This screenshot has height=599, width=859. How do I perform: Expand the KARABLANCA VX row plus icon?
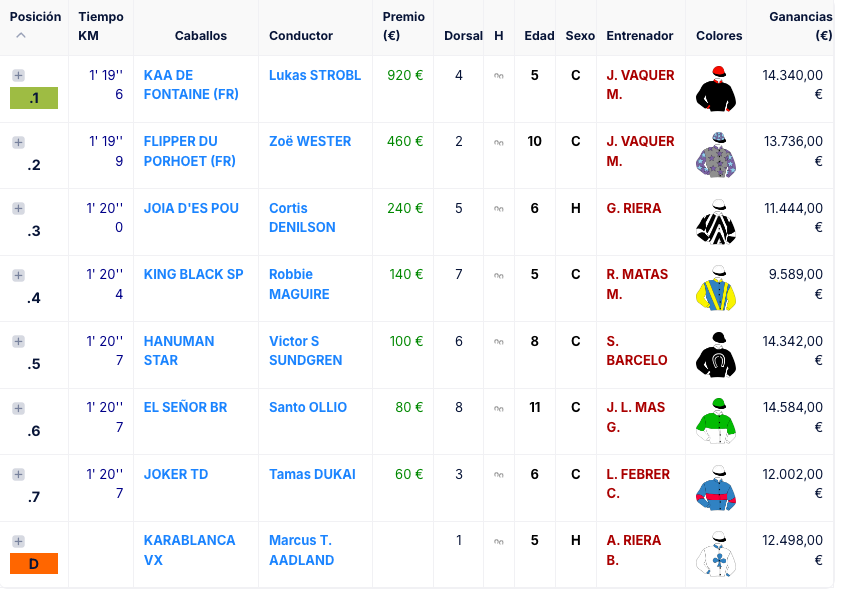pyautogui.click(x=18, y=541)
